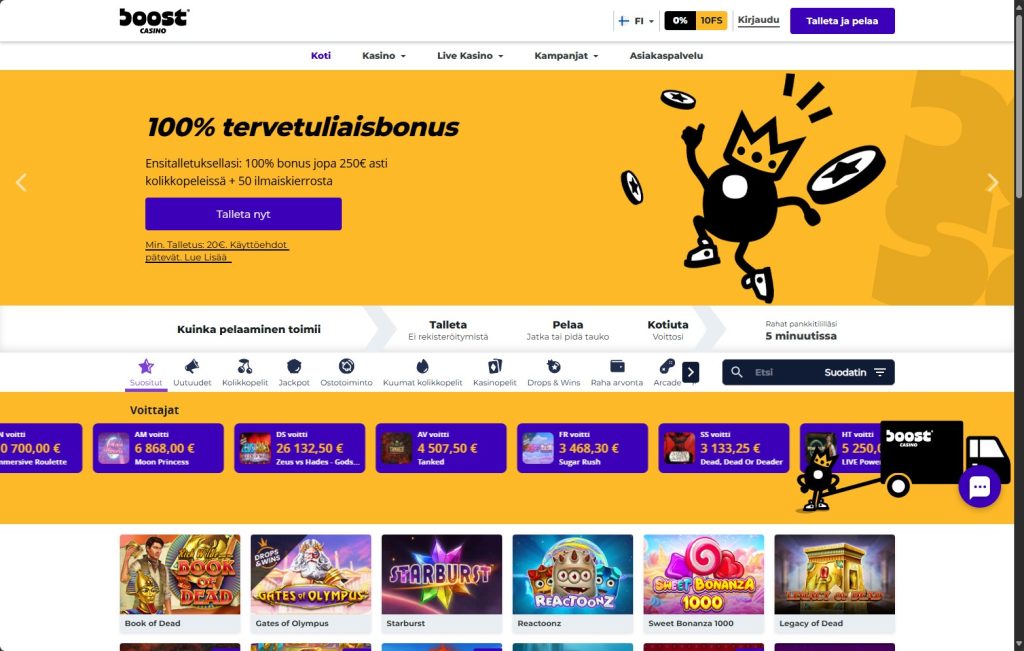The width and height of the screenshot is (1024, 651).
Task: Open the Kirjaudu login link
Action: 758,20
